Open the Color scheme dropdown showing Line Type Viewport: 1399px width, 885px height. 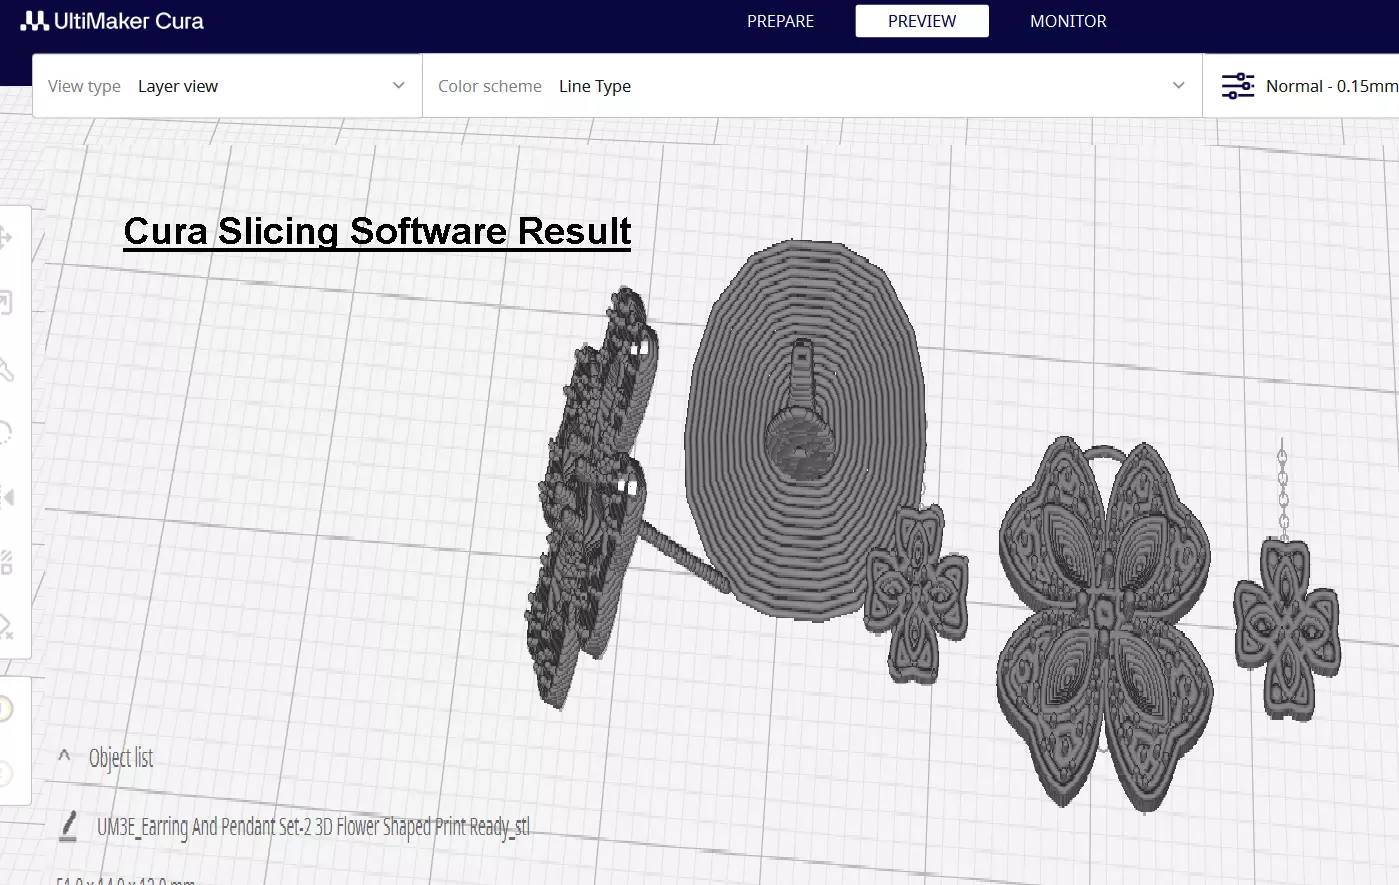point(812,86)
